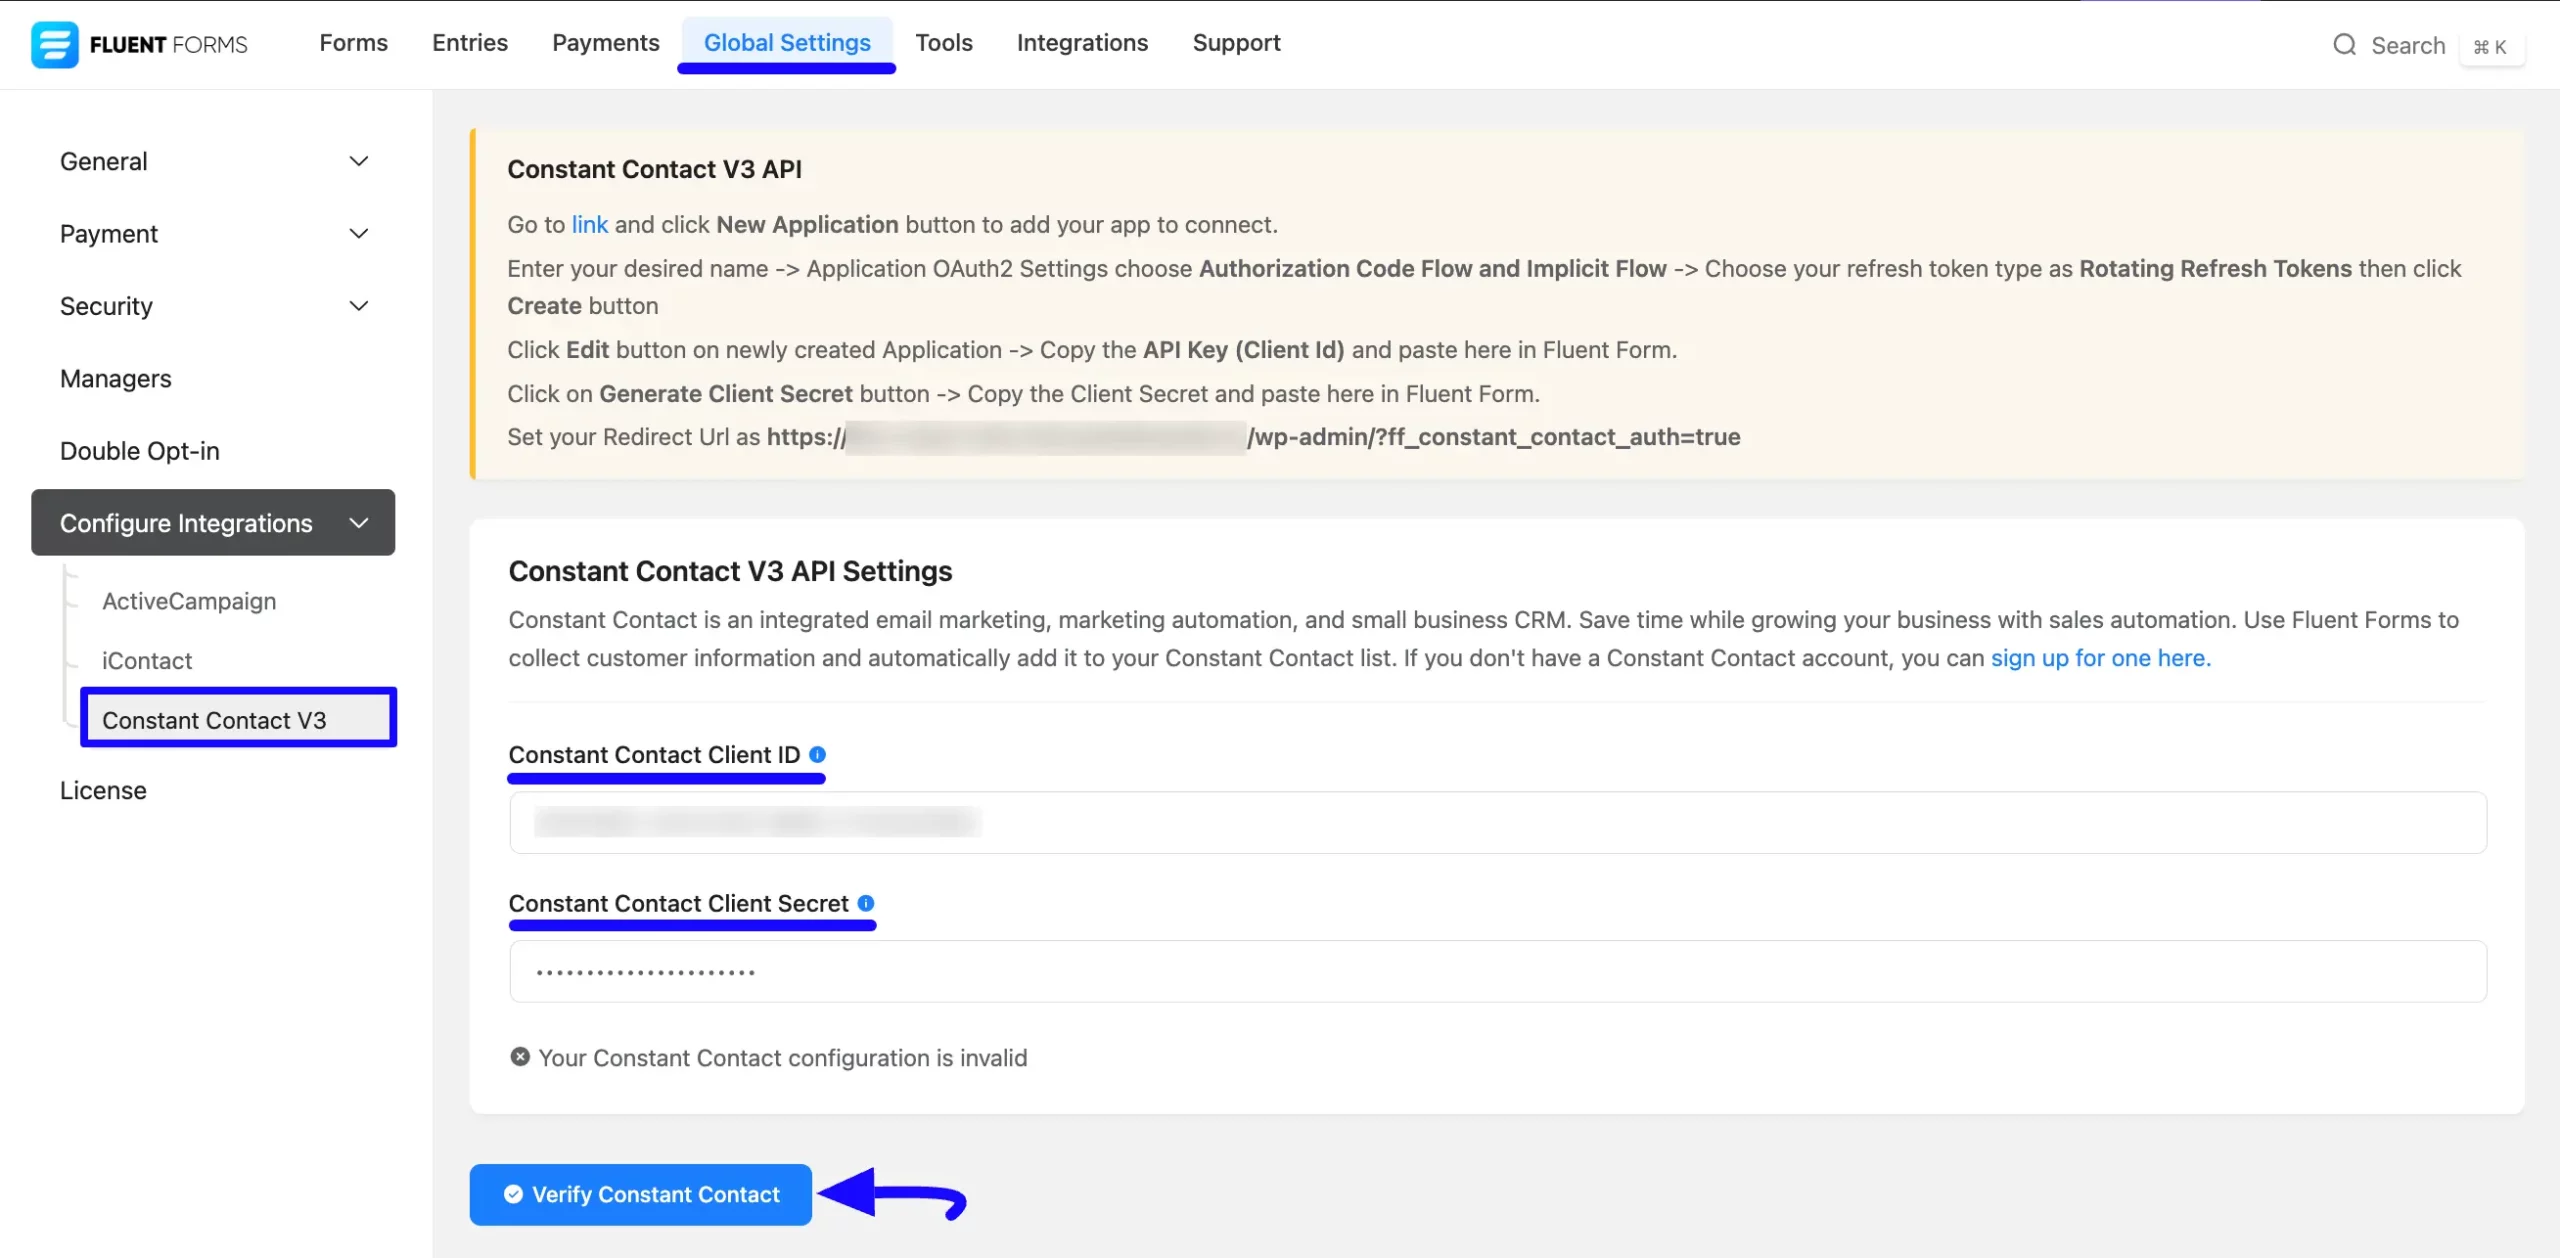This screenshot has height=1258, width=2560.
Task: Select iContact integration
Action: click(x=147, y=661)
